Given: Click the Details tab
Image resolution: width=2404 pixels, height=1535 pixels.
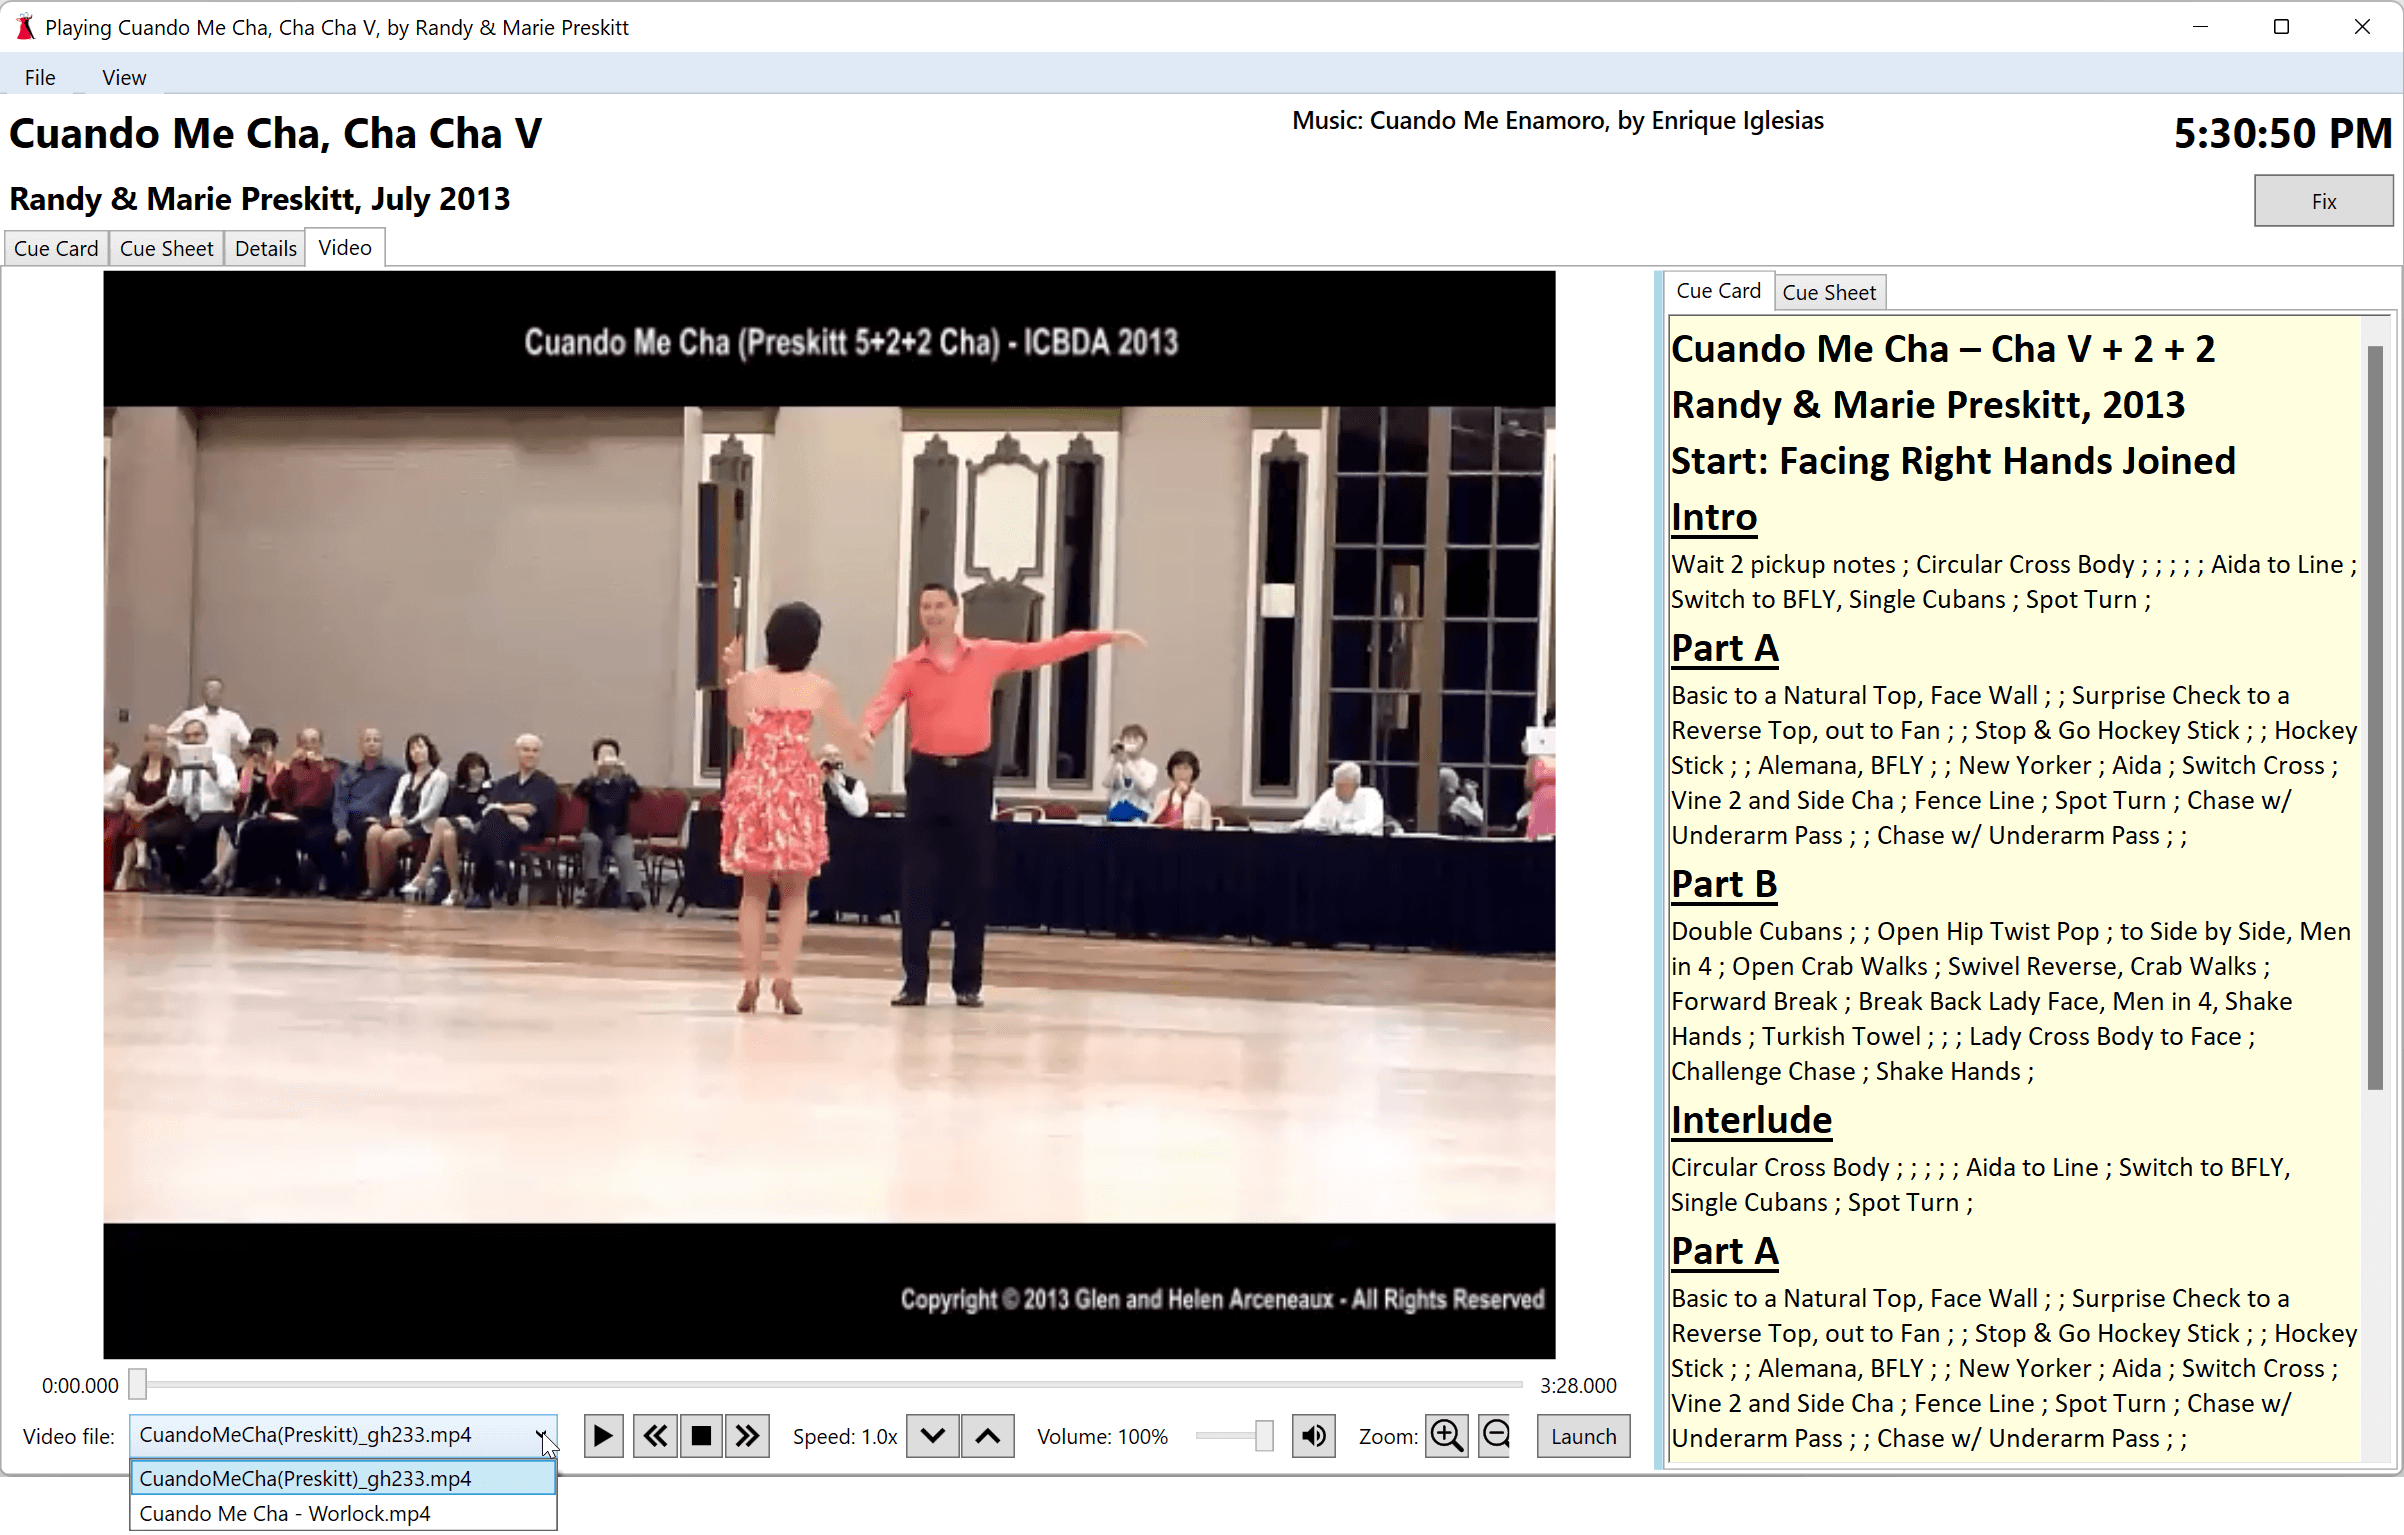Looking at the screenshot, I should 265,247.
